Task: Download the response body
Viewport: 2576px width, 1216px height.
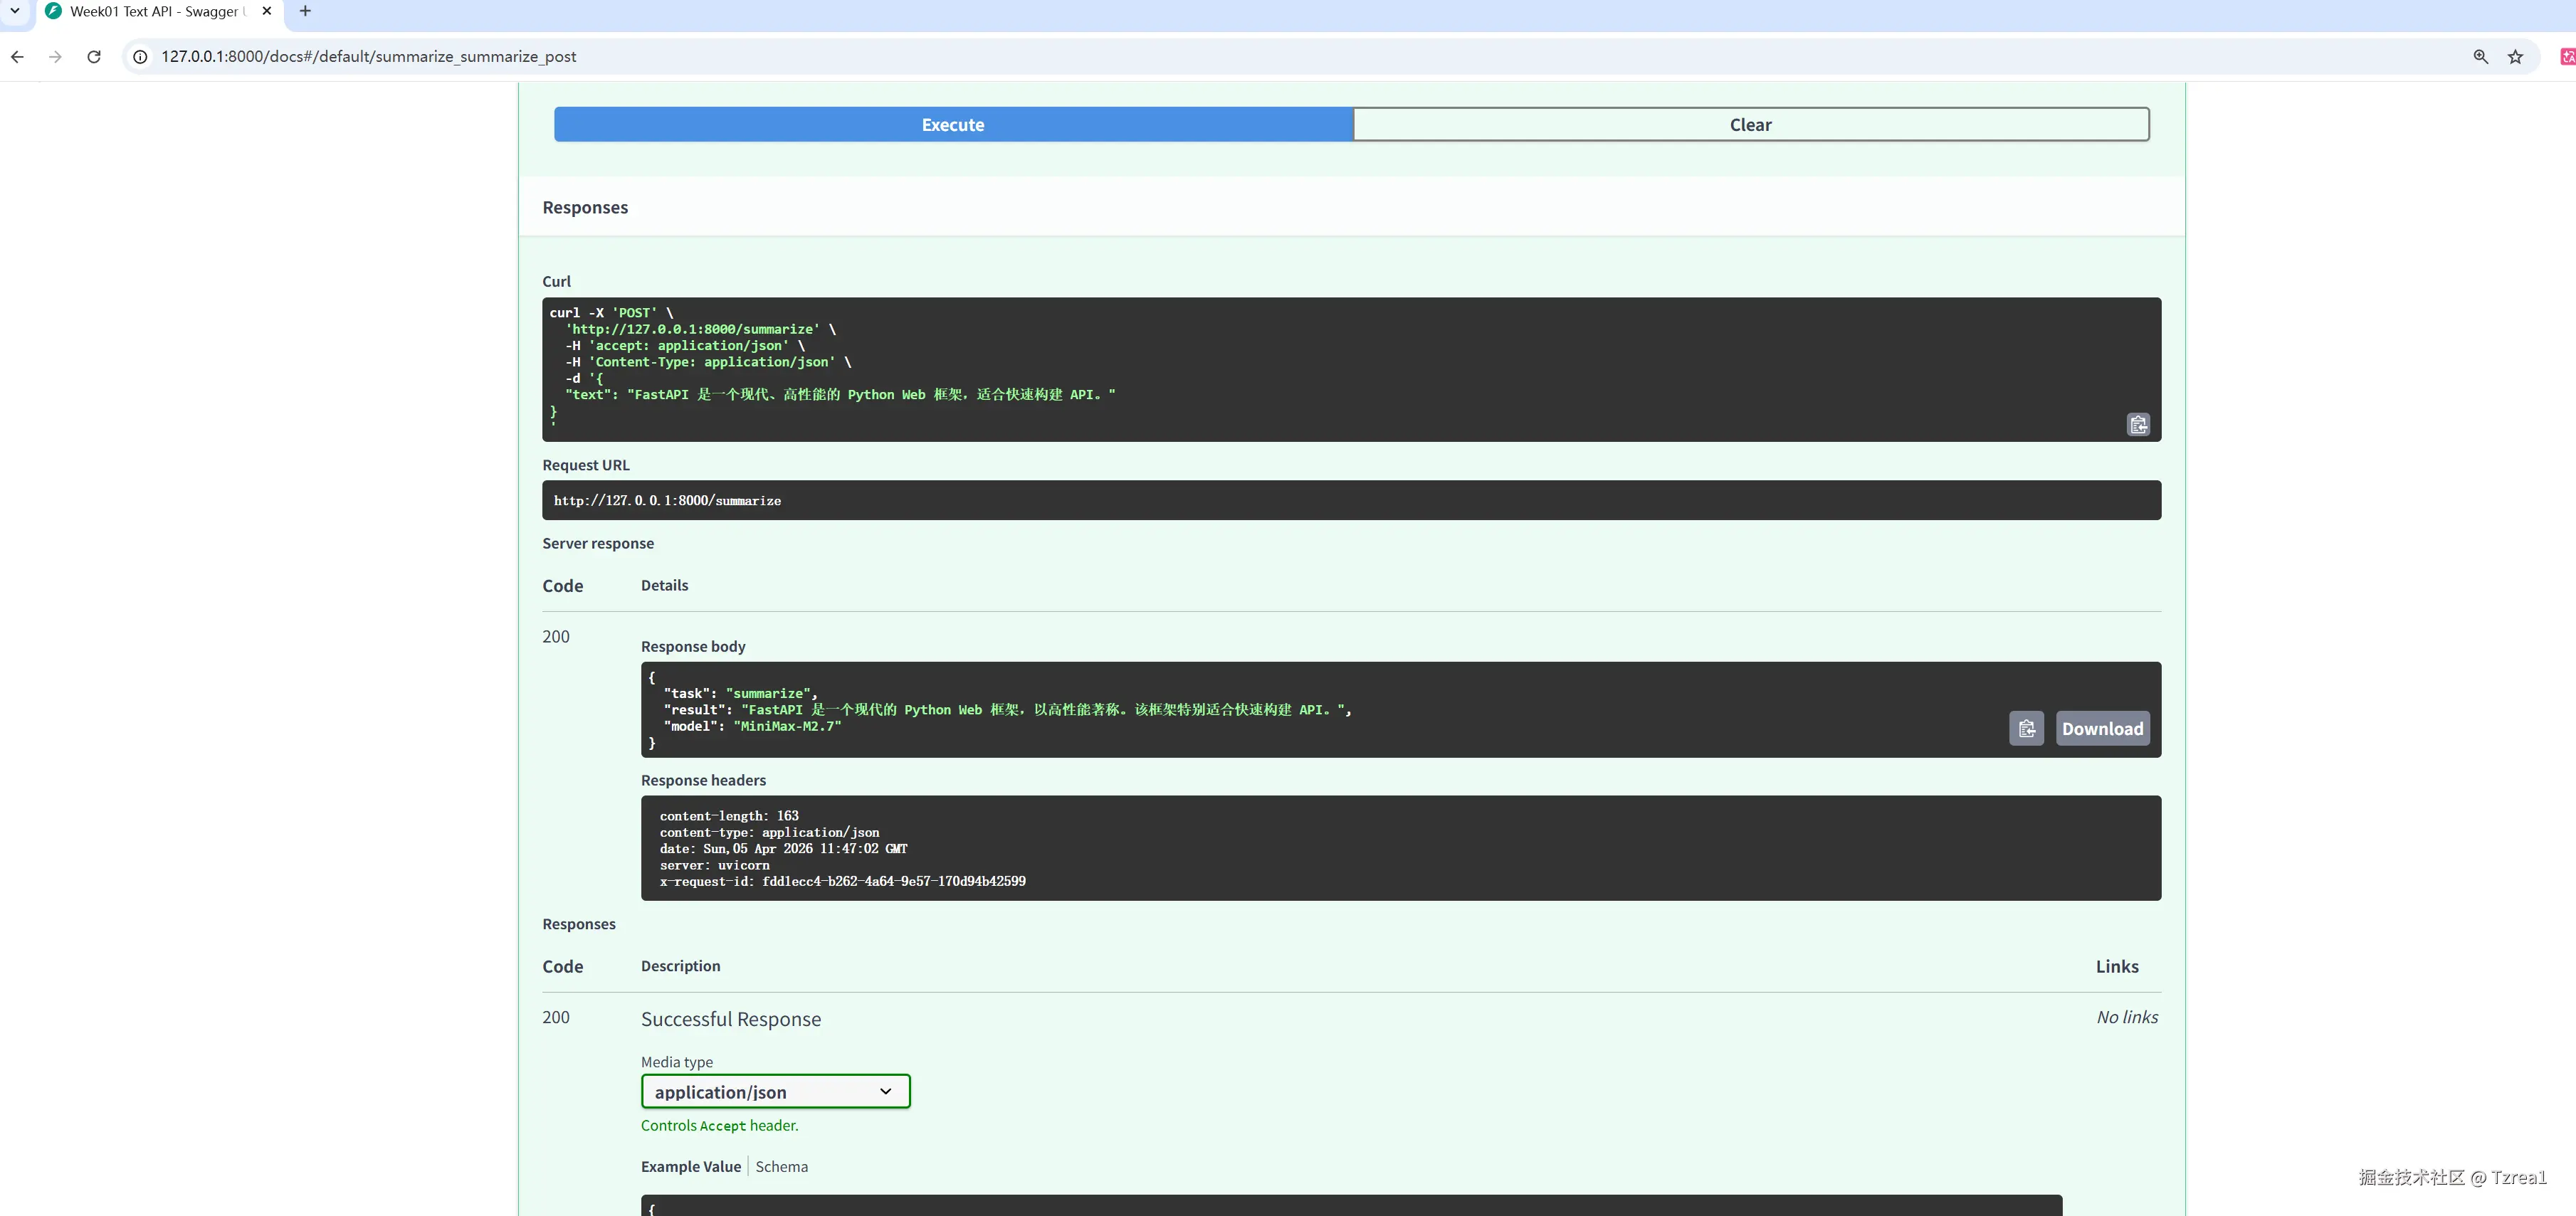Action: point(2102,728)
